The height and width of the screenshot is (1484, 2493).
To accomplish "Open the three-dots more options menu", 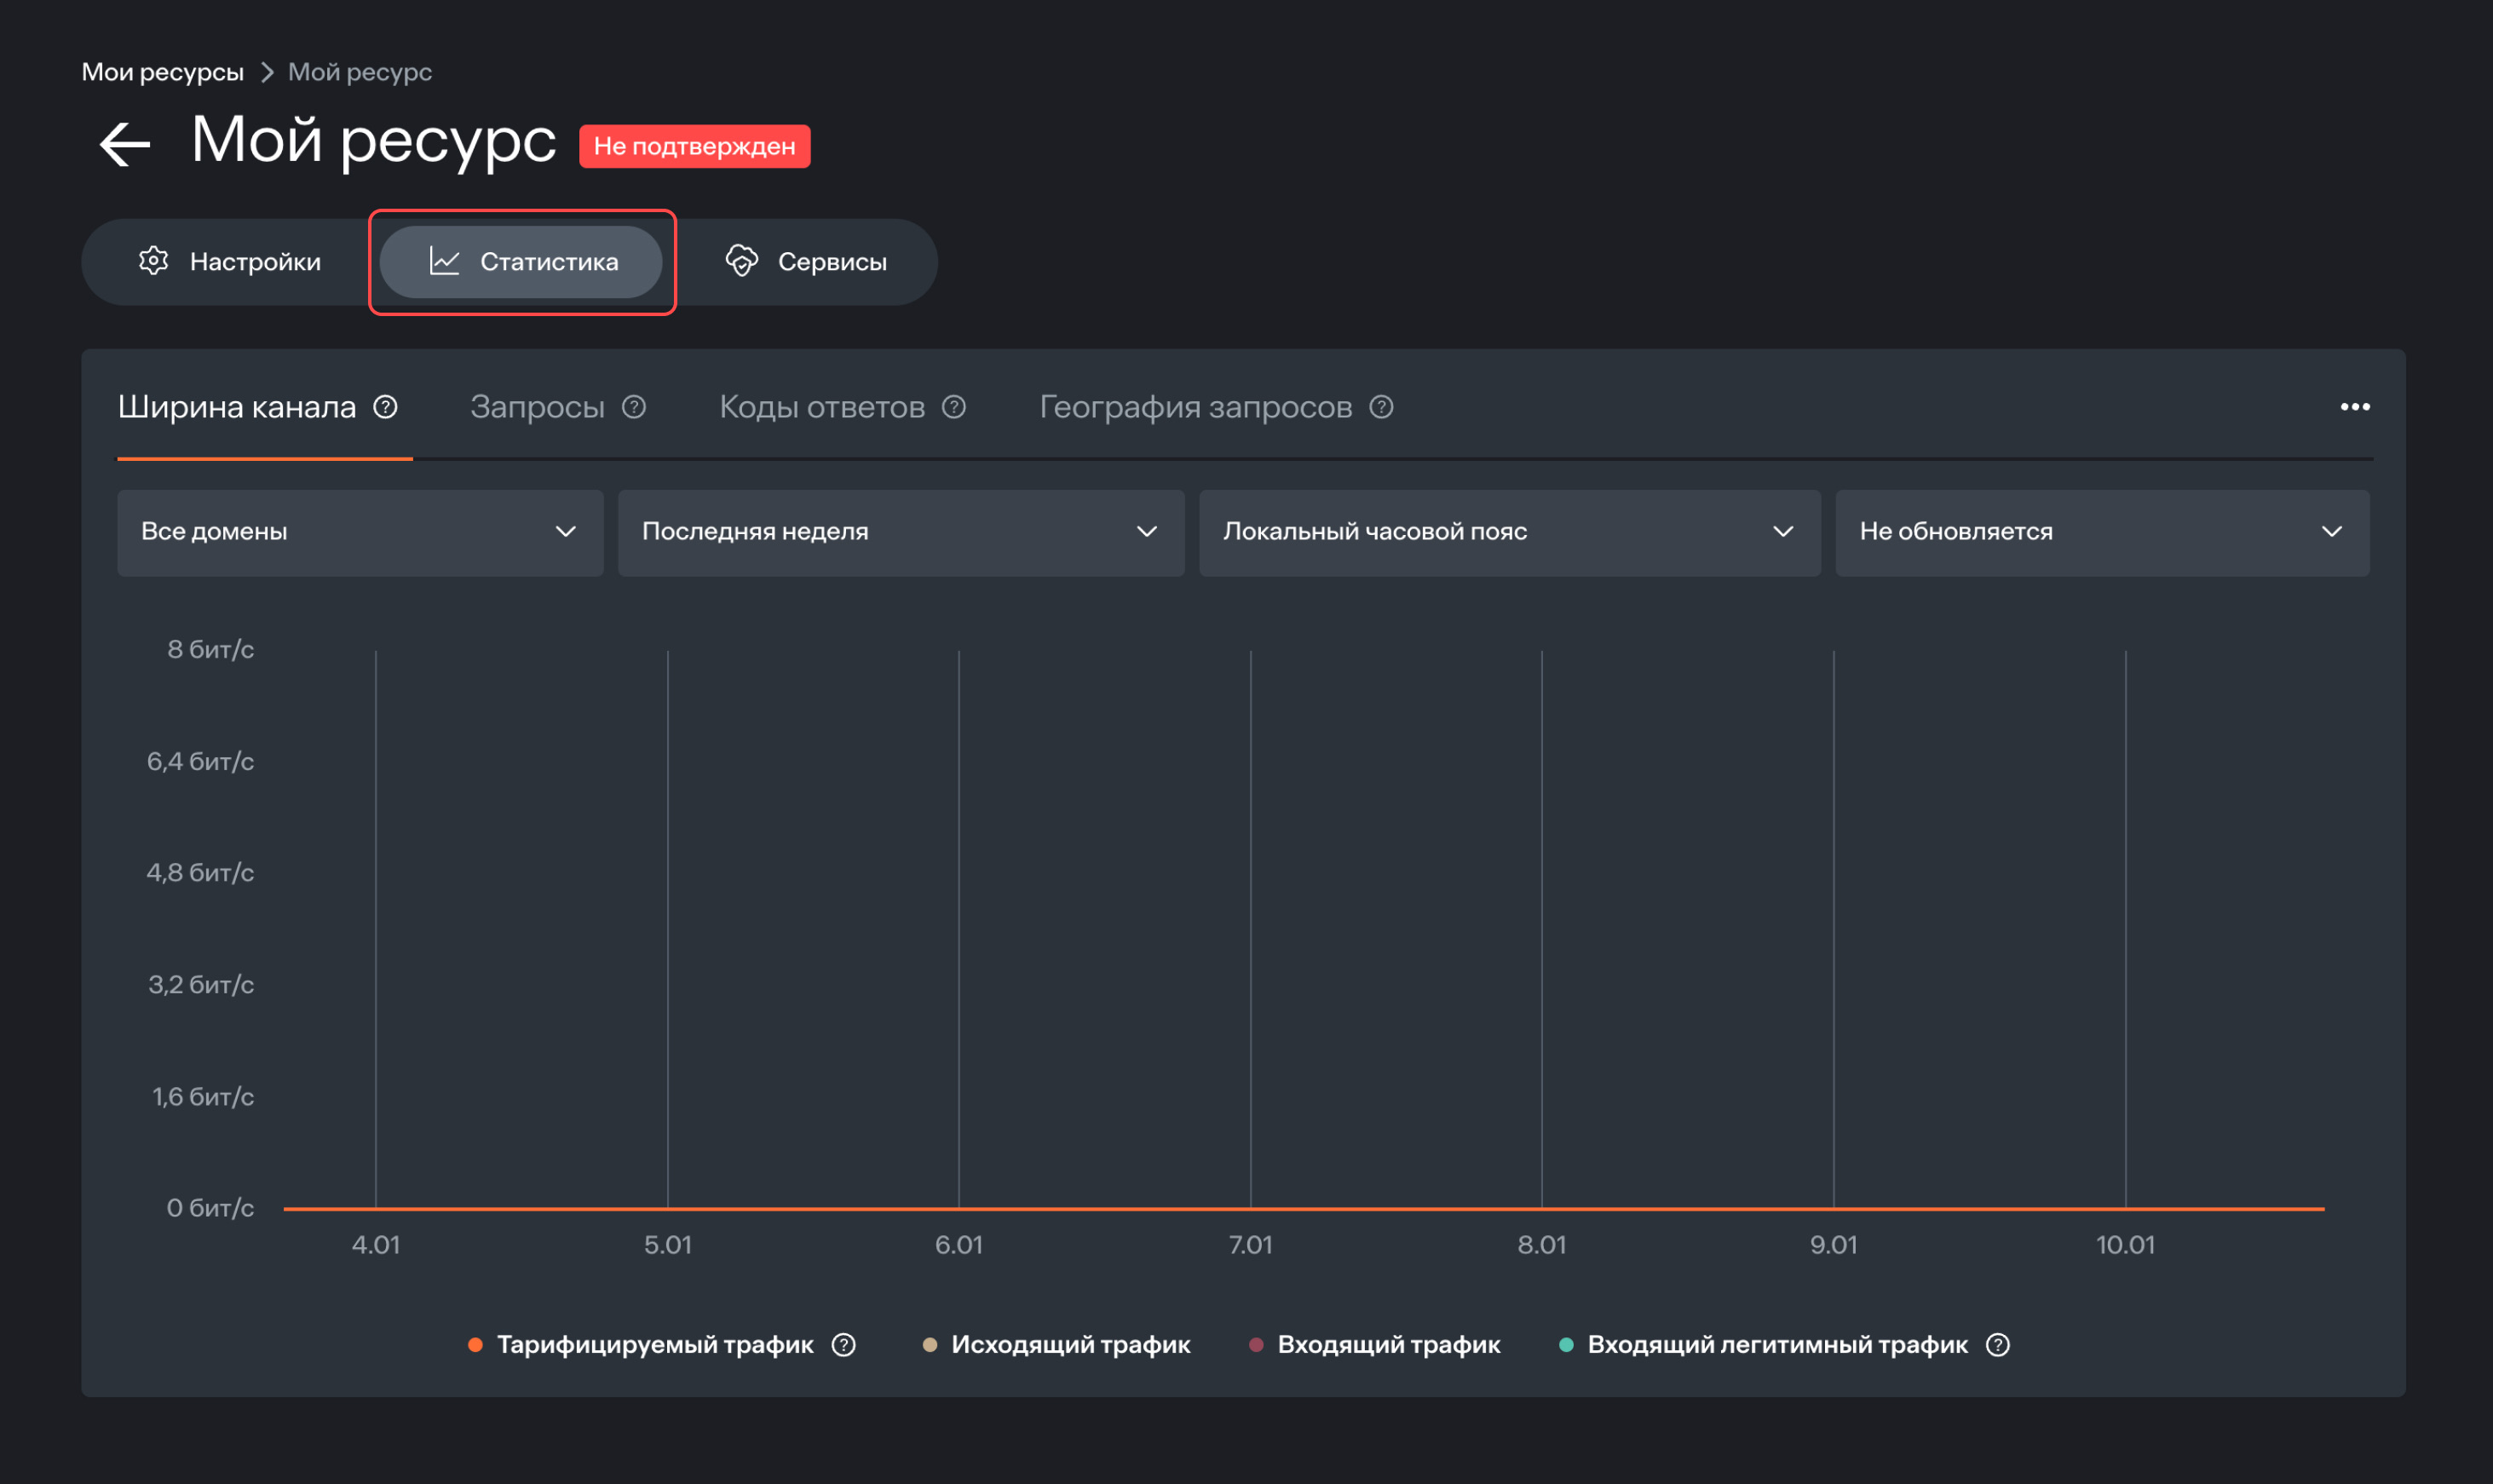I will tap(2355, 407).
